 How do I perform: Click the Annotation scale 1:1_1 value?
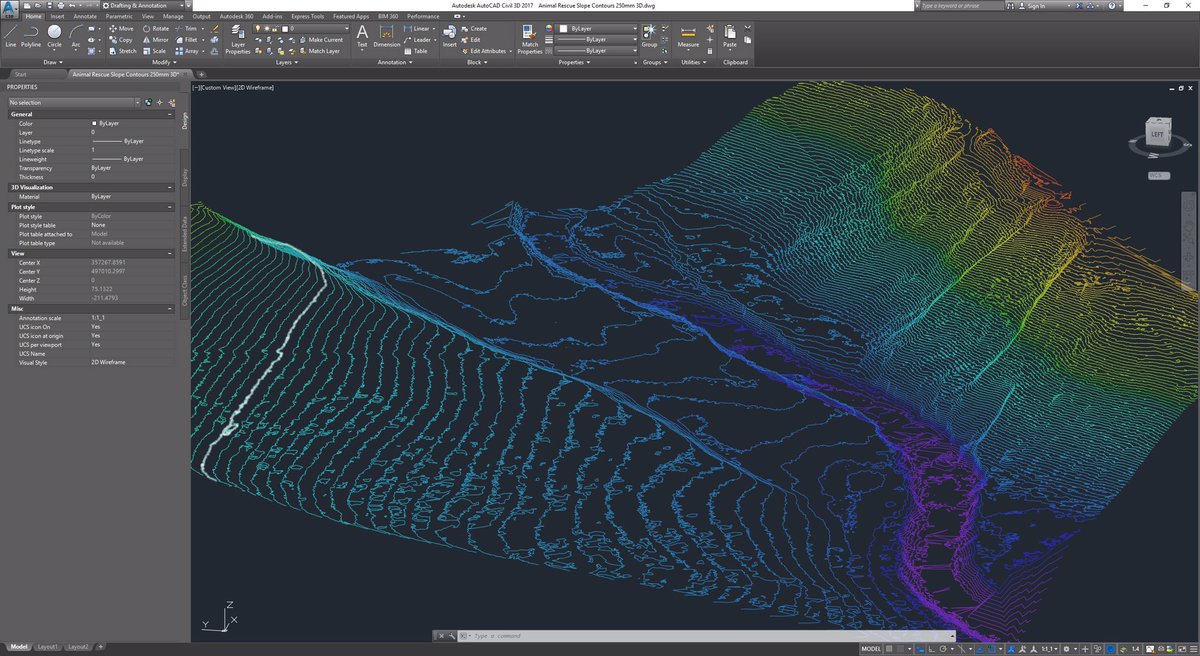132,317
